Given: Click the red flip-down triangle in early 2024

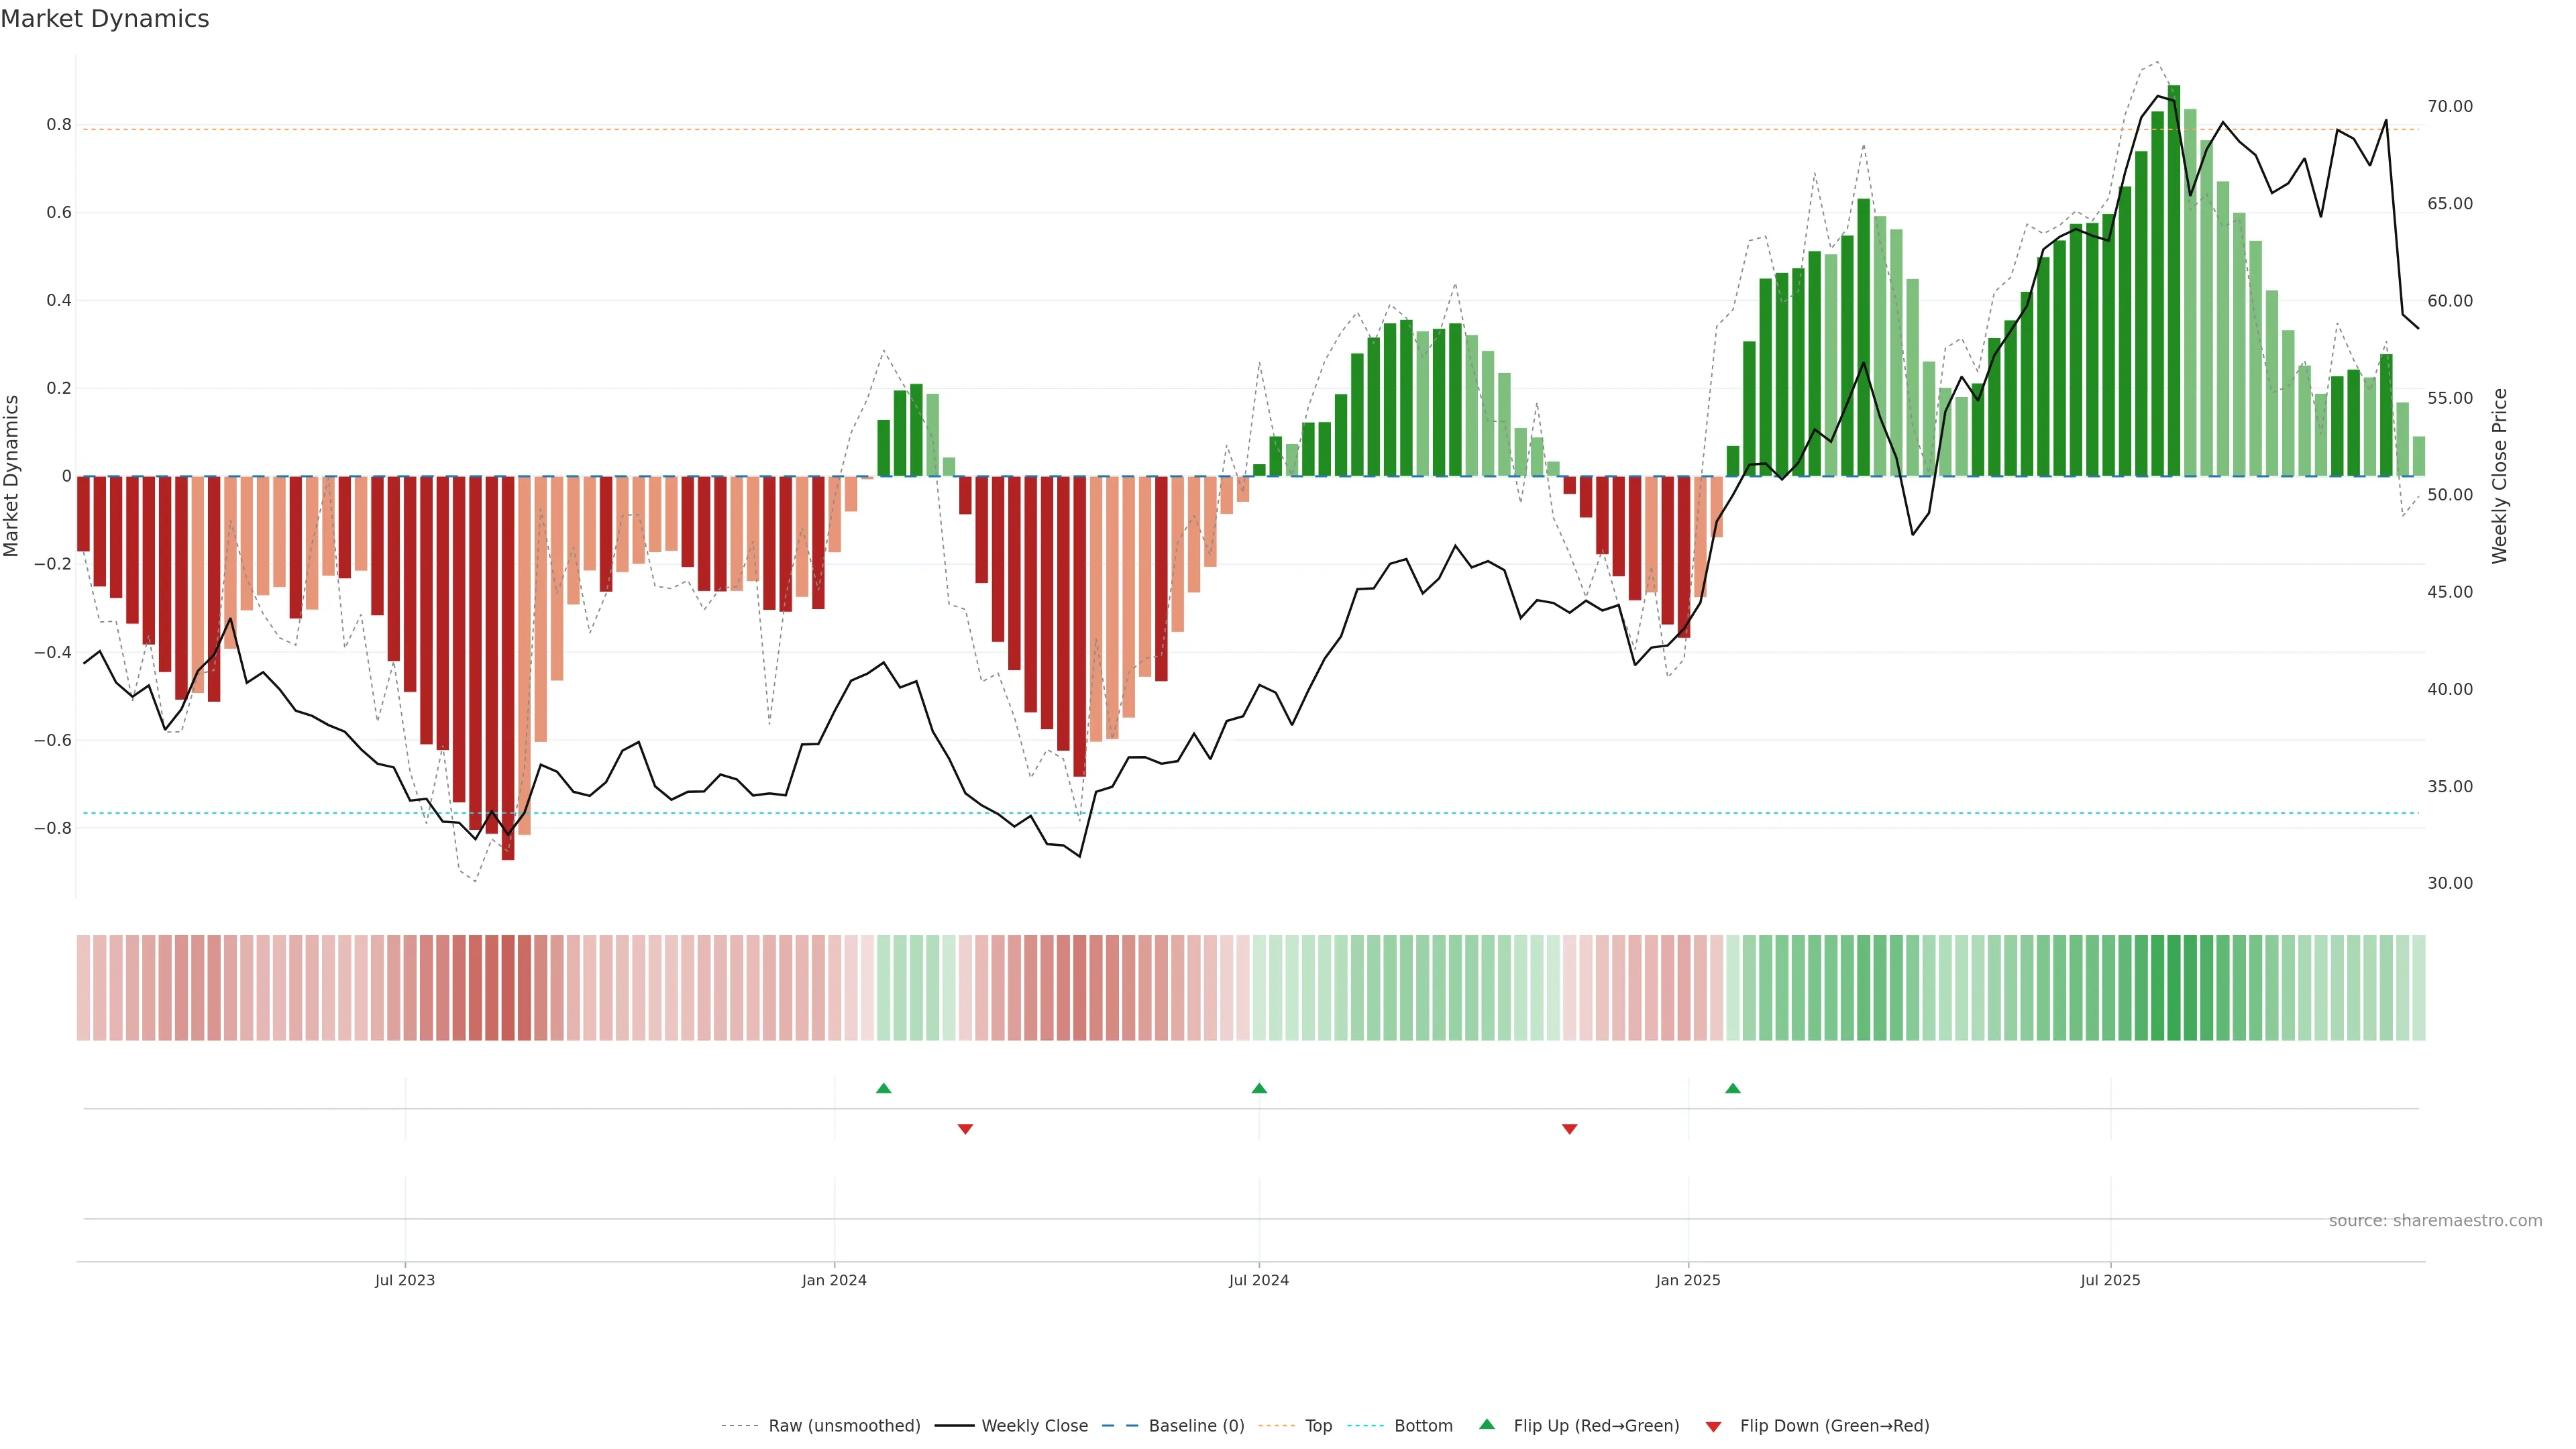Looking at the screenshot, I should click(965, 1129).
